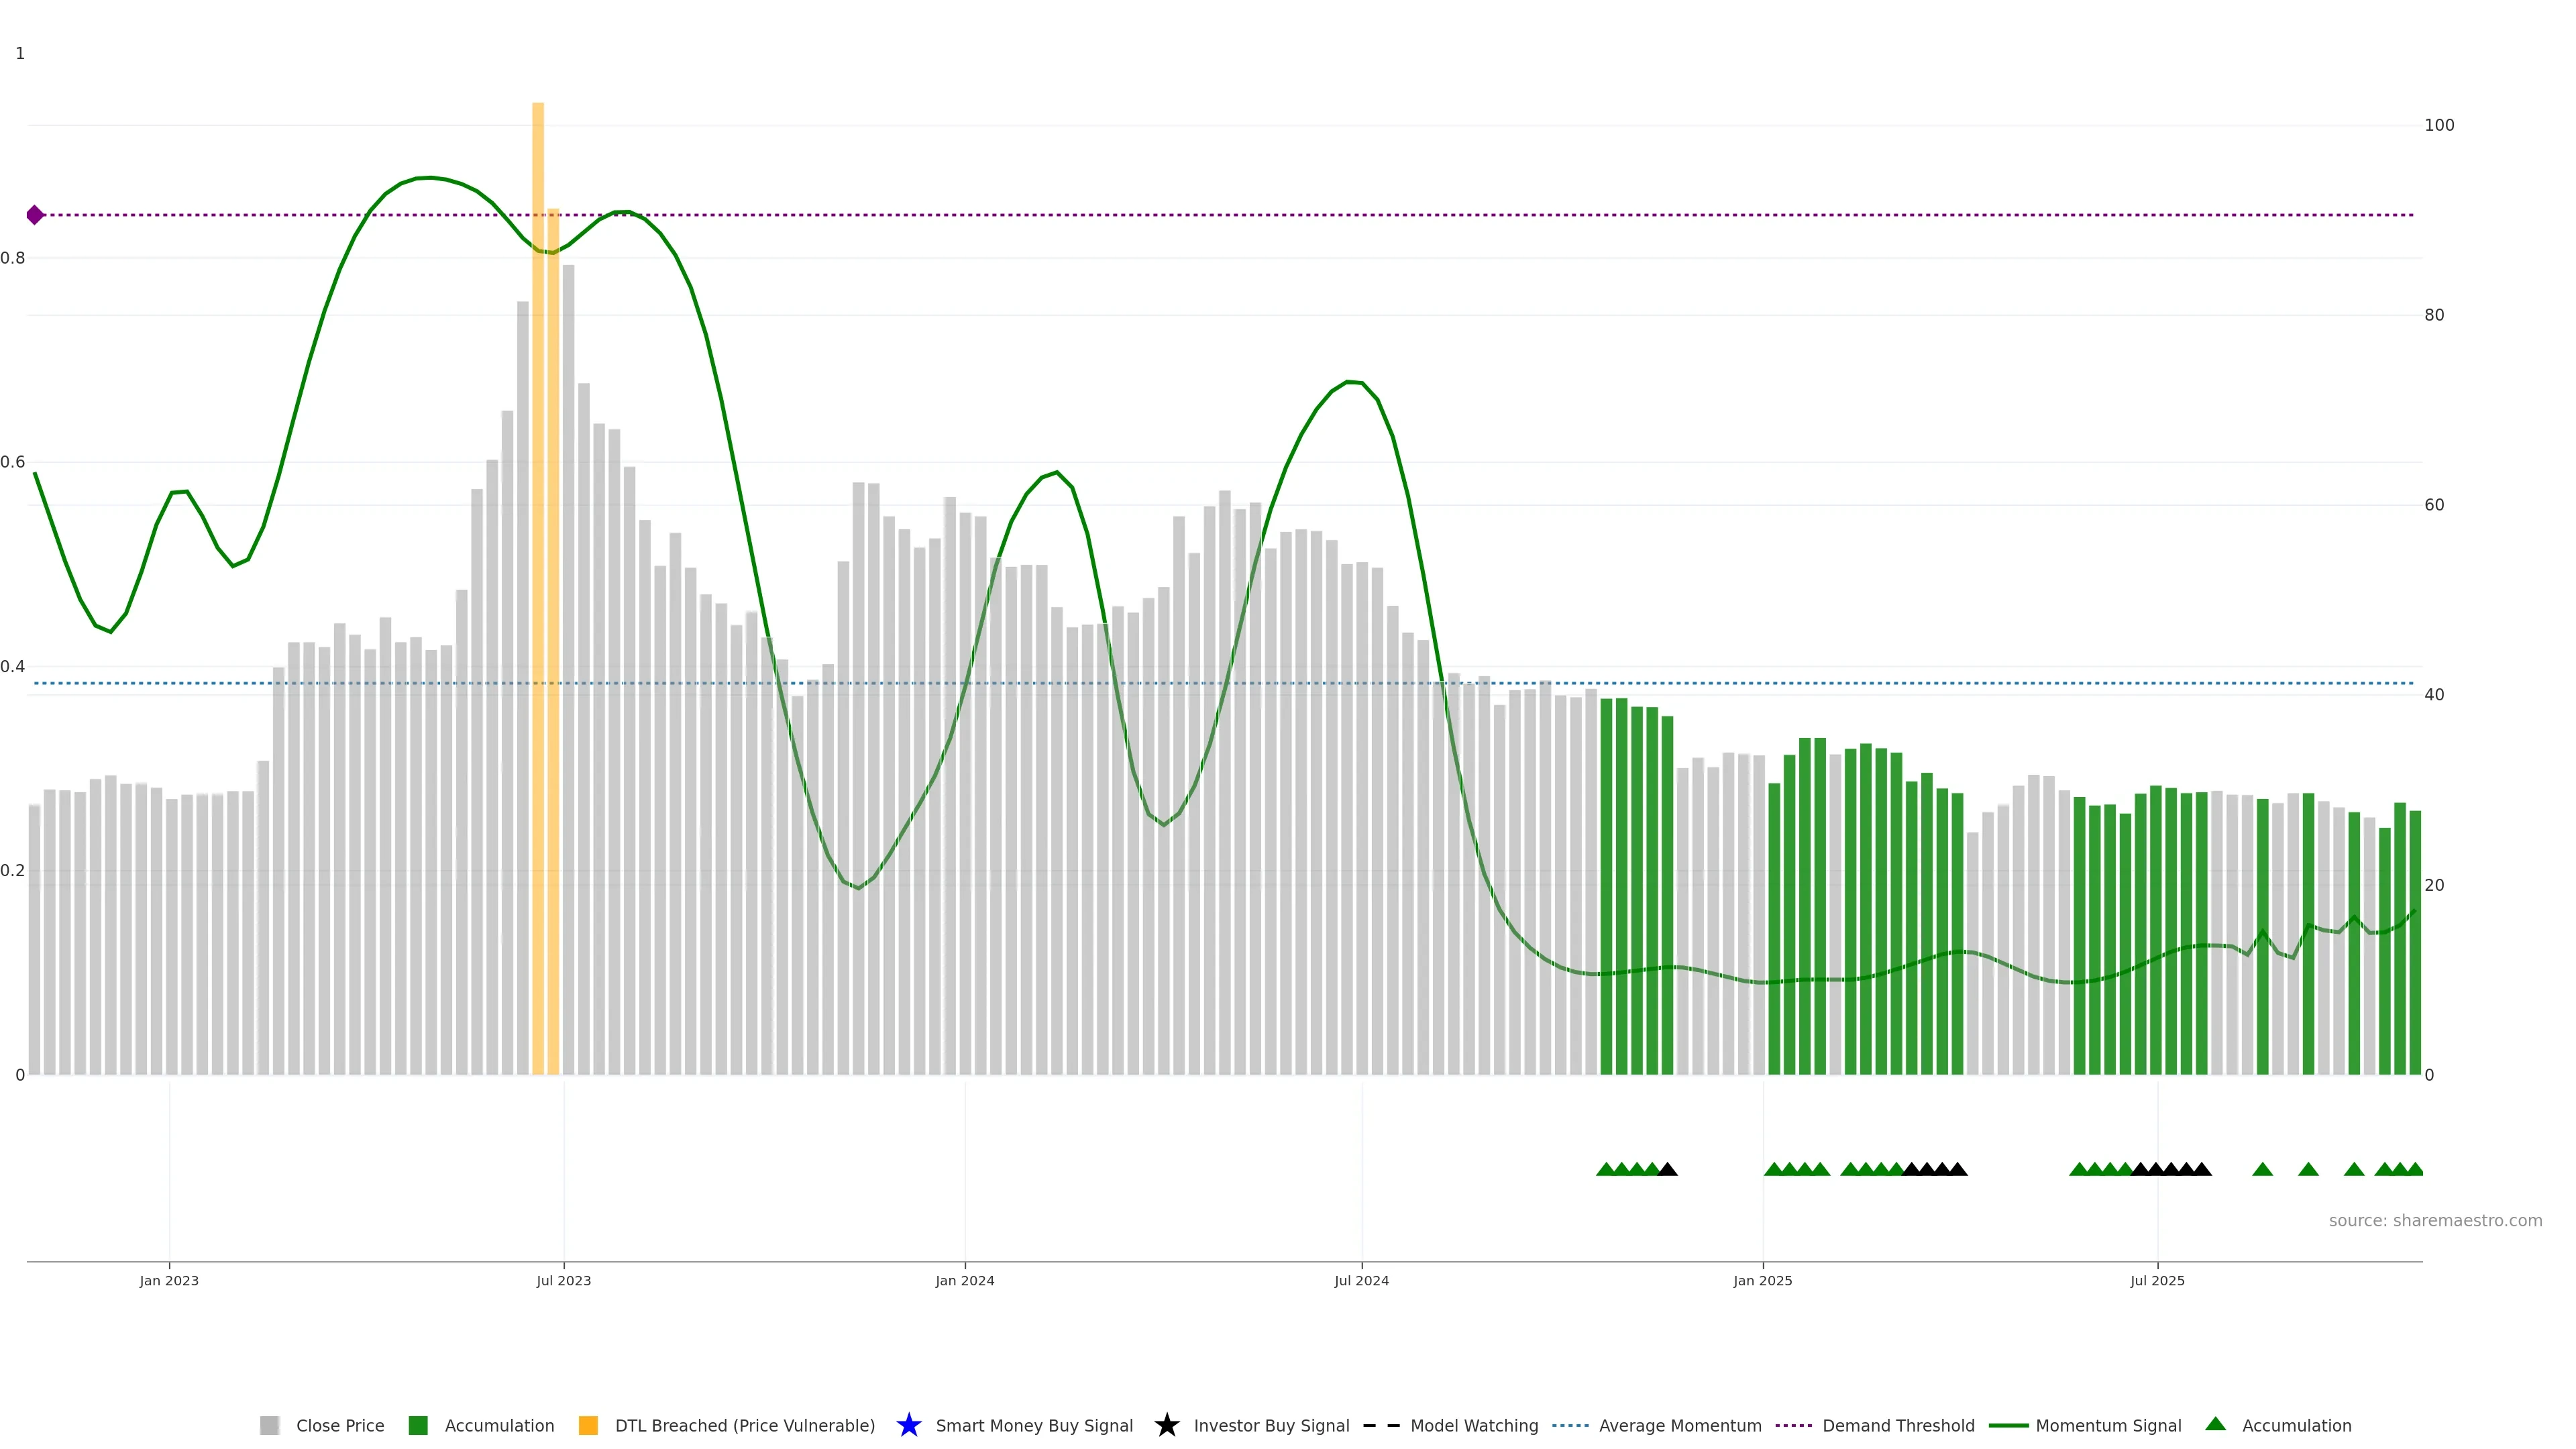Click the Close Price legend label
Viewport: 2576px width, 1449px height.
click(x=340, y=1425)
